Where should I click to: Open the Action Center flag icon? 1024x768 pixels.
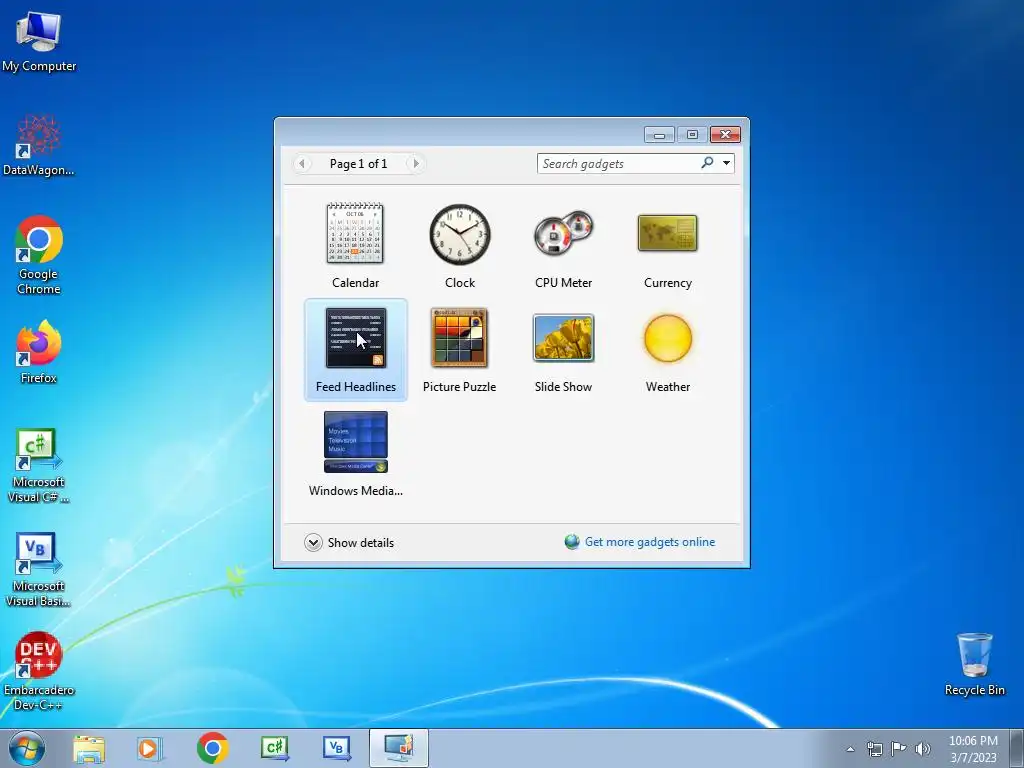click(x=899, y=749)
